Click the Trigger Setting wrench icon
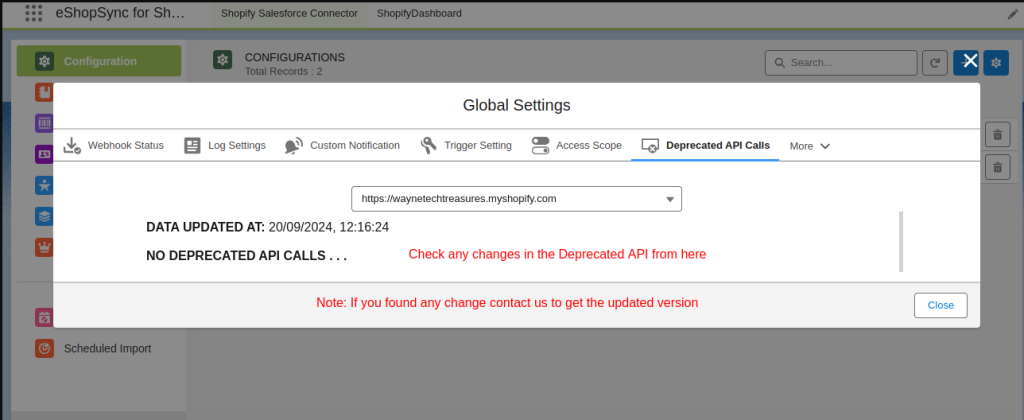The image size is (1024, 420). pyautogui.click(x=428, y=146)
